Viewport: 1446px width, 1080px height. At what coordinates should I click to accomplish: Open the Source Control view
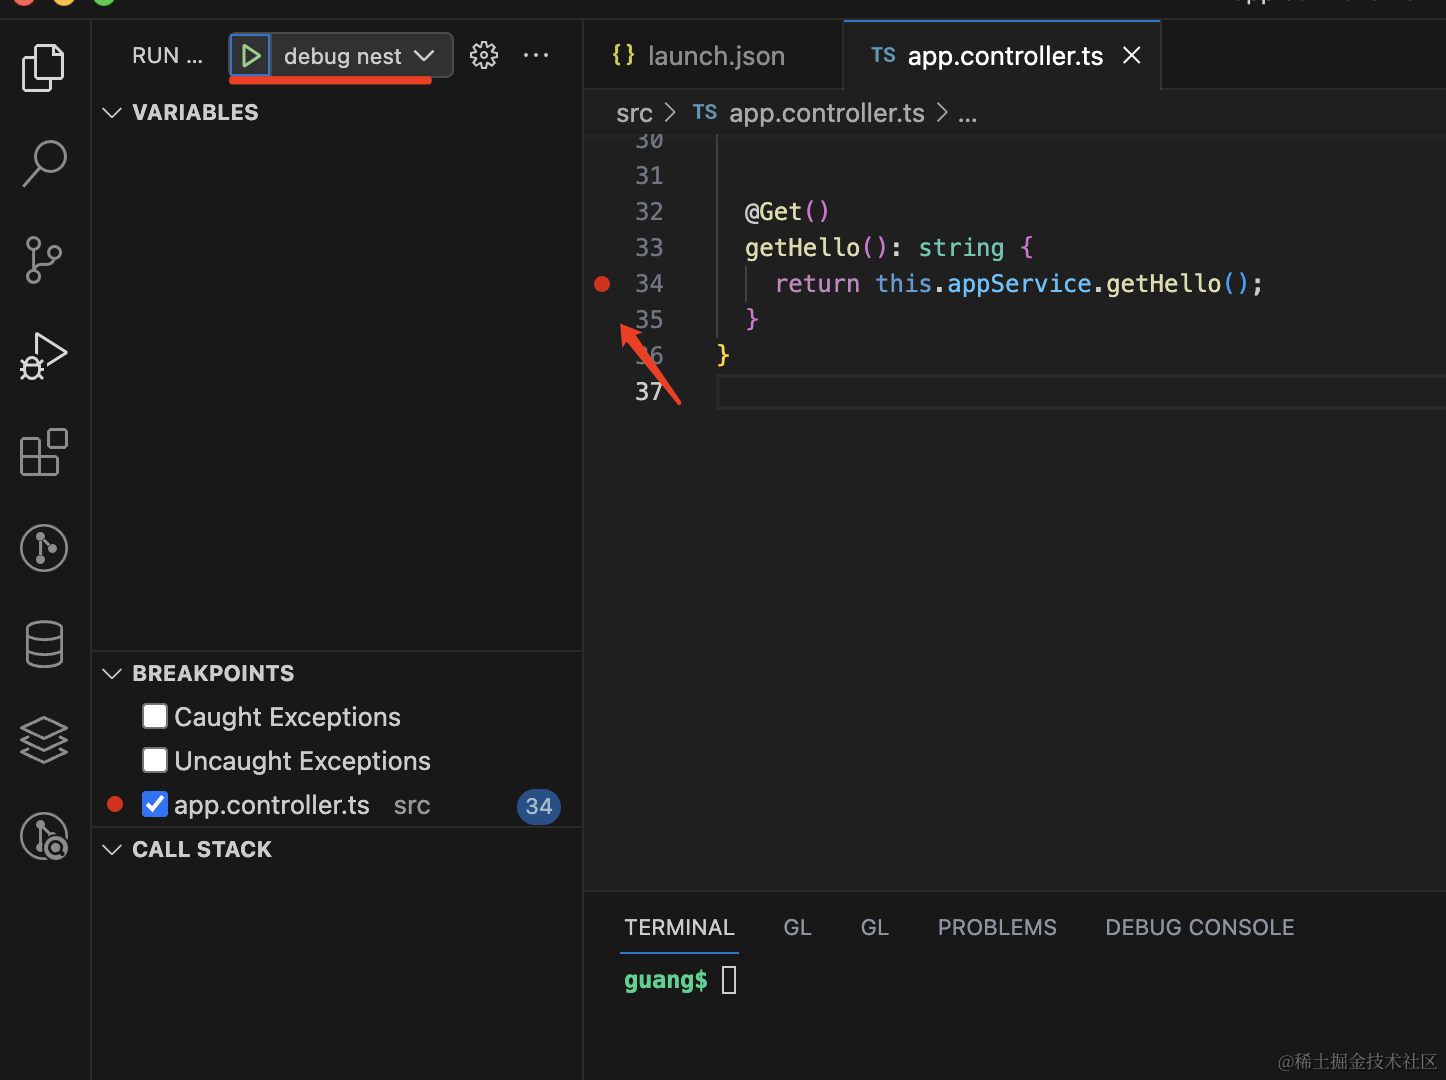click(x=44, y=260)
